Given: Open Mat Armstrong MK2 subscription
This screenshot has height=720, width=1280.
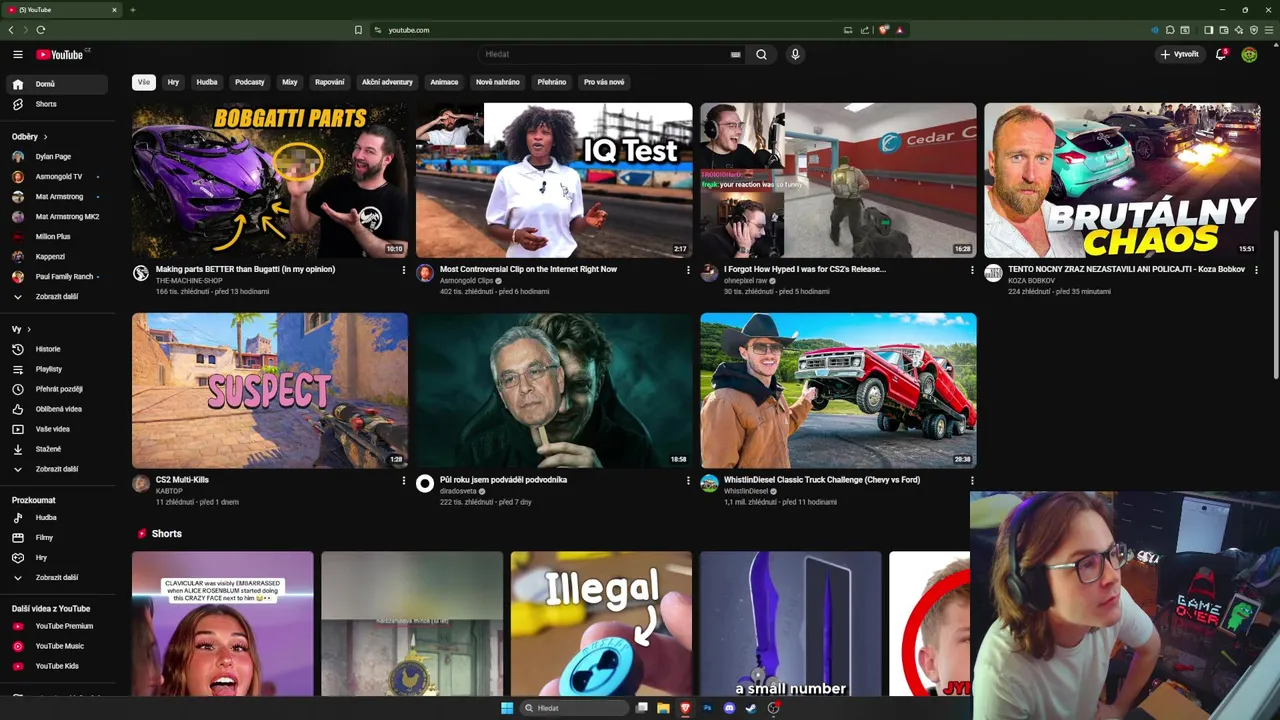Looking at the screenshot, I should (56, 217).
